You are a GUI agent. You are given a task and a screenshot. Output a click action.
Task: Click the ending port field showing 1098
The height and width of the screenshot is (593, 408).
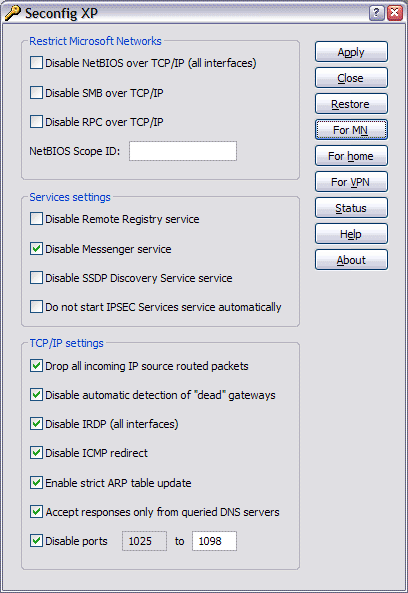(214, 541)
